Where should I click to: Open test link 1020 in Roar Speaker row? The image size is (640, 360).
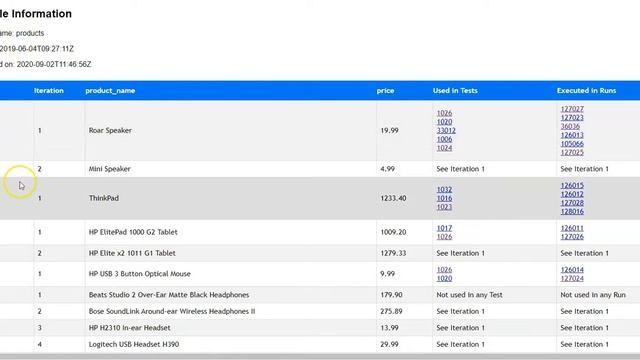[444, 122]
